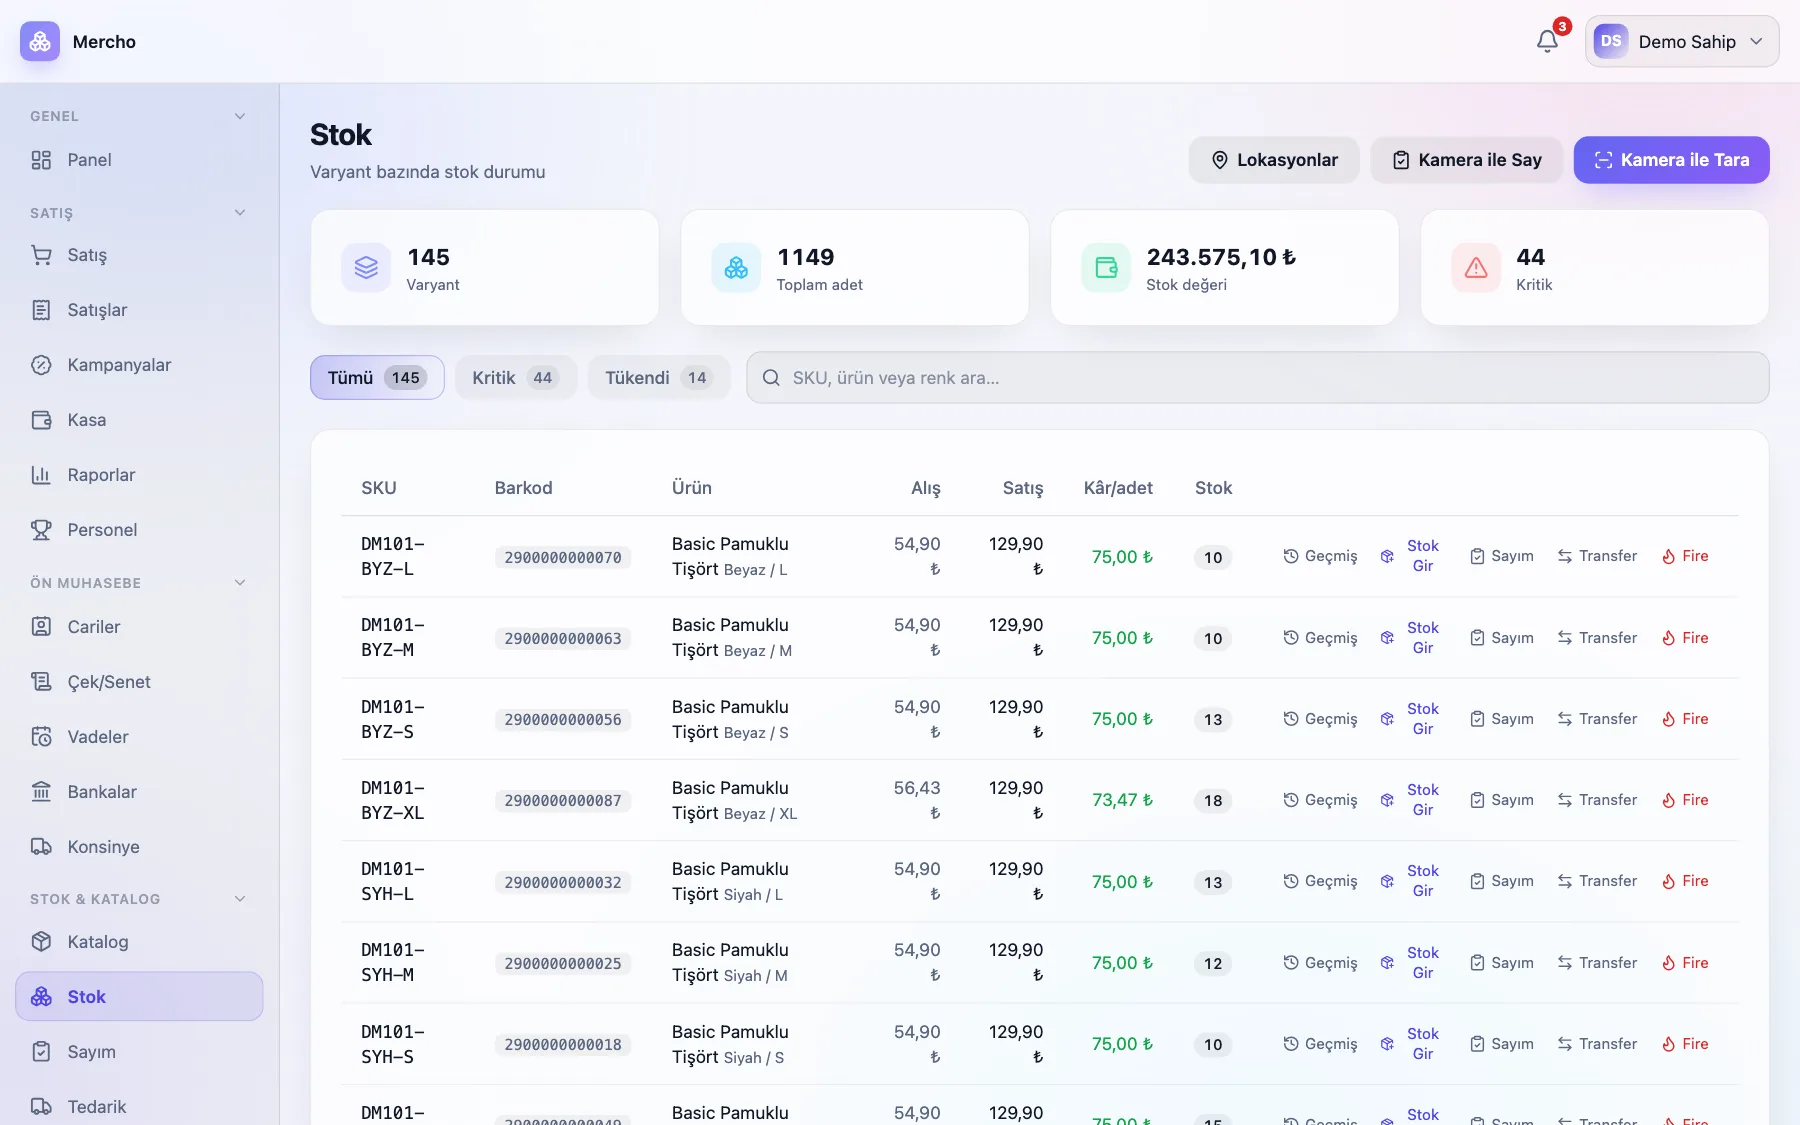Collapse the SATIŞ sidebar section

coord(240,212)
